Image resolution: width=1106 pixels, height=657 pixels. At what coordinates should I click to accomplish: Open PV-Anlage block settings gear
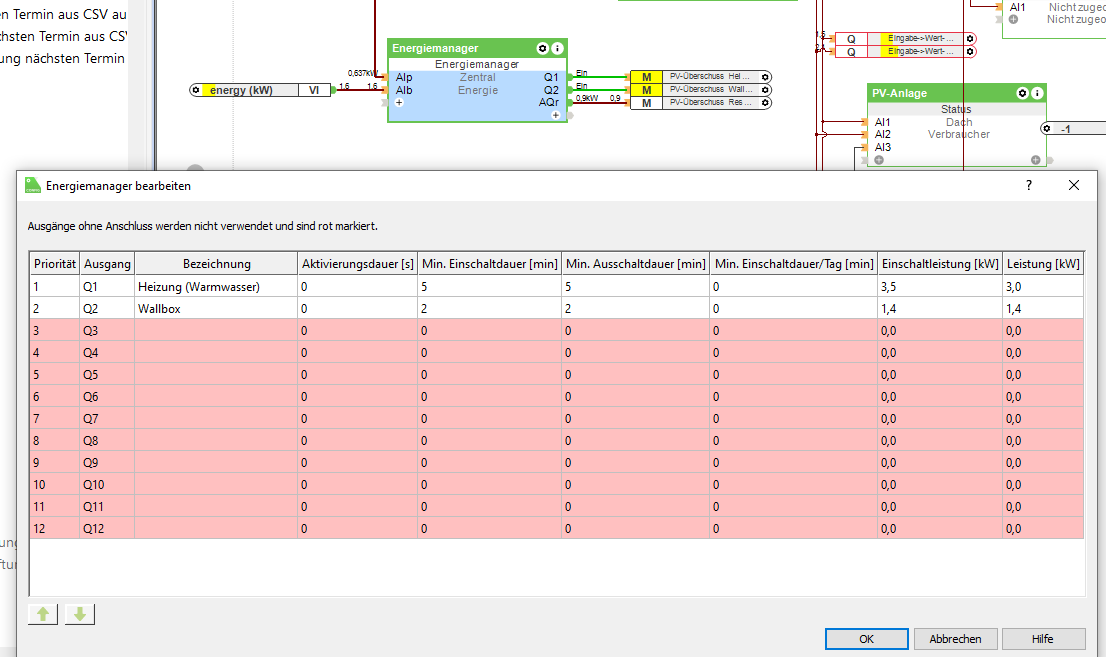point(1022,93)
